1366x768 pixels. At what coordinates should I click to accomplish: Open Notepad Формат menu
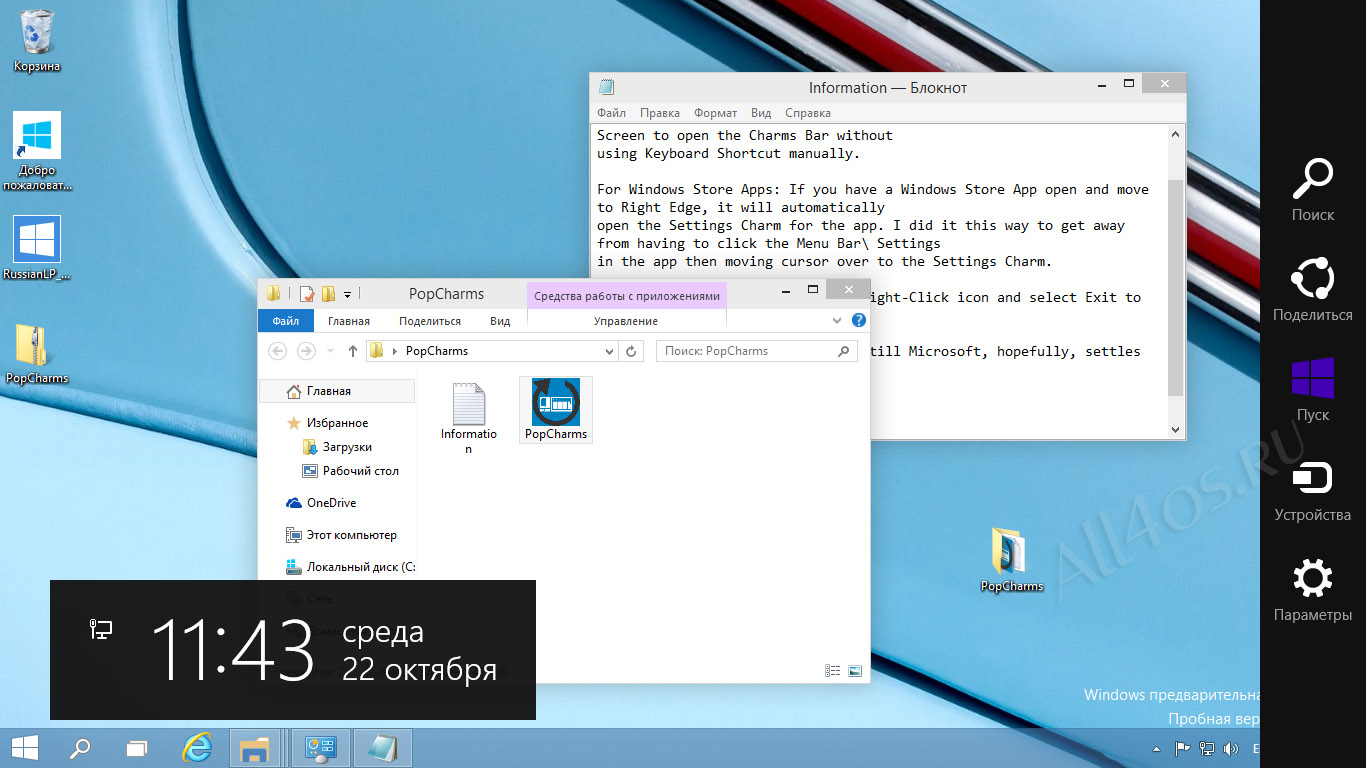pos(715,113)
